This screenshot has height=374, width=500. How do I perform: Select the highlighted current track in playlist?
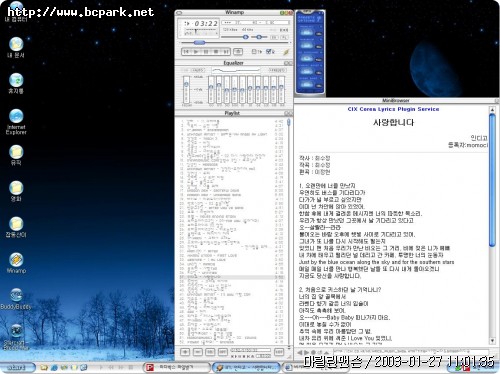click(232, 277)
